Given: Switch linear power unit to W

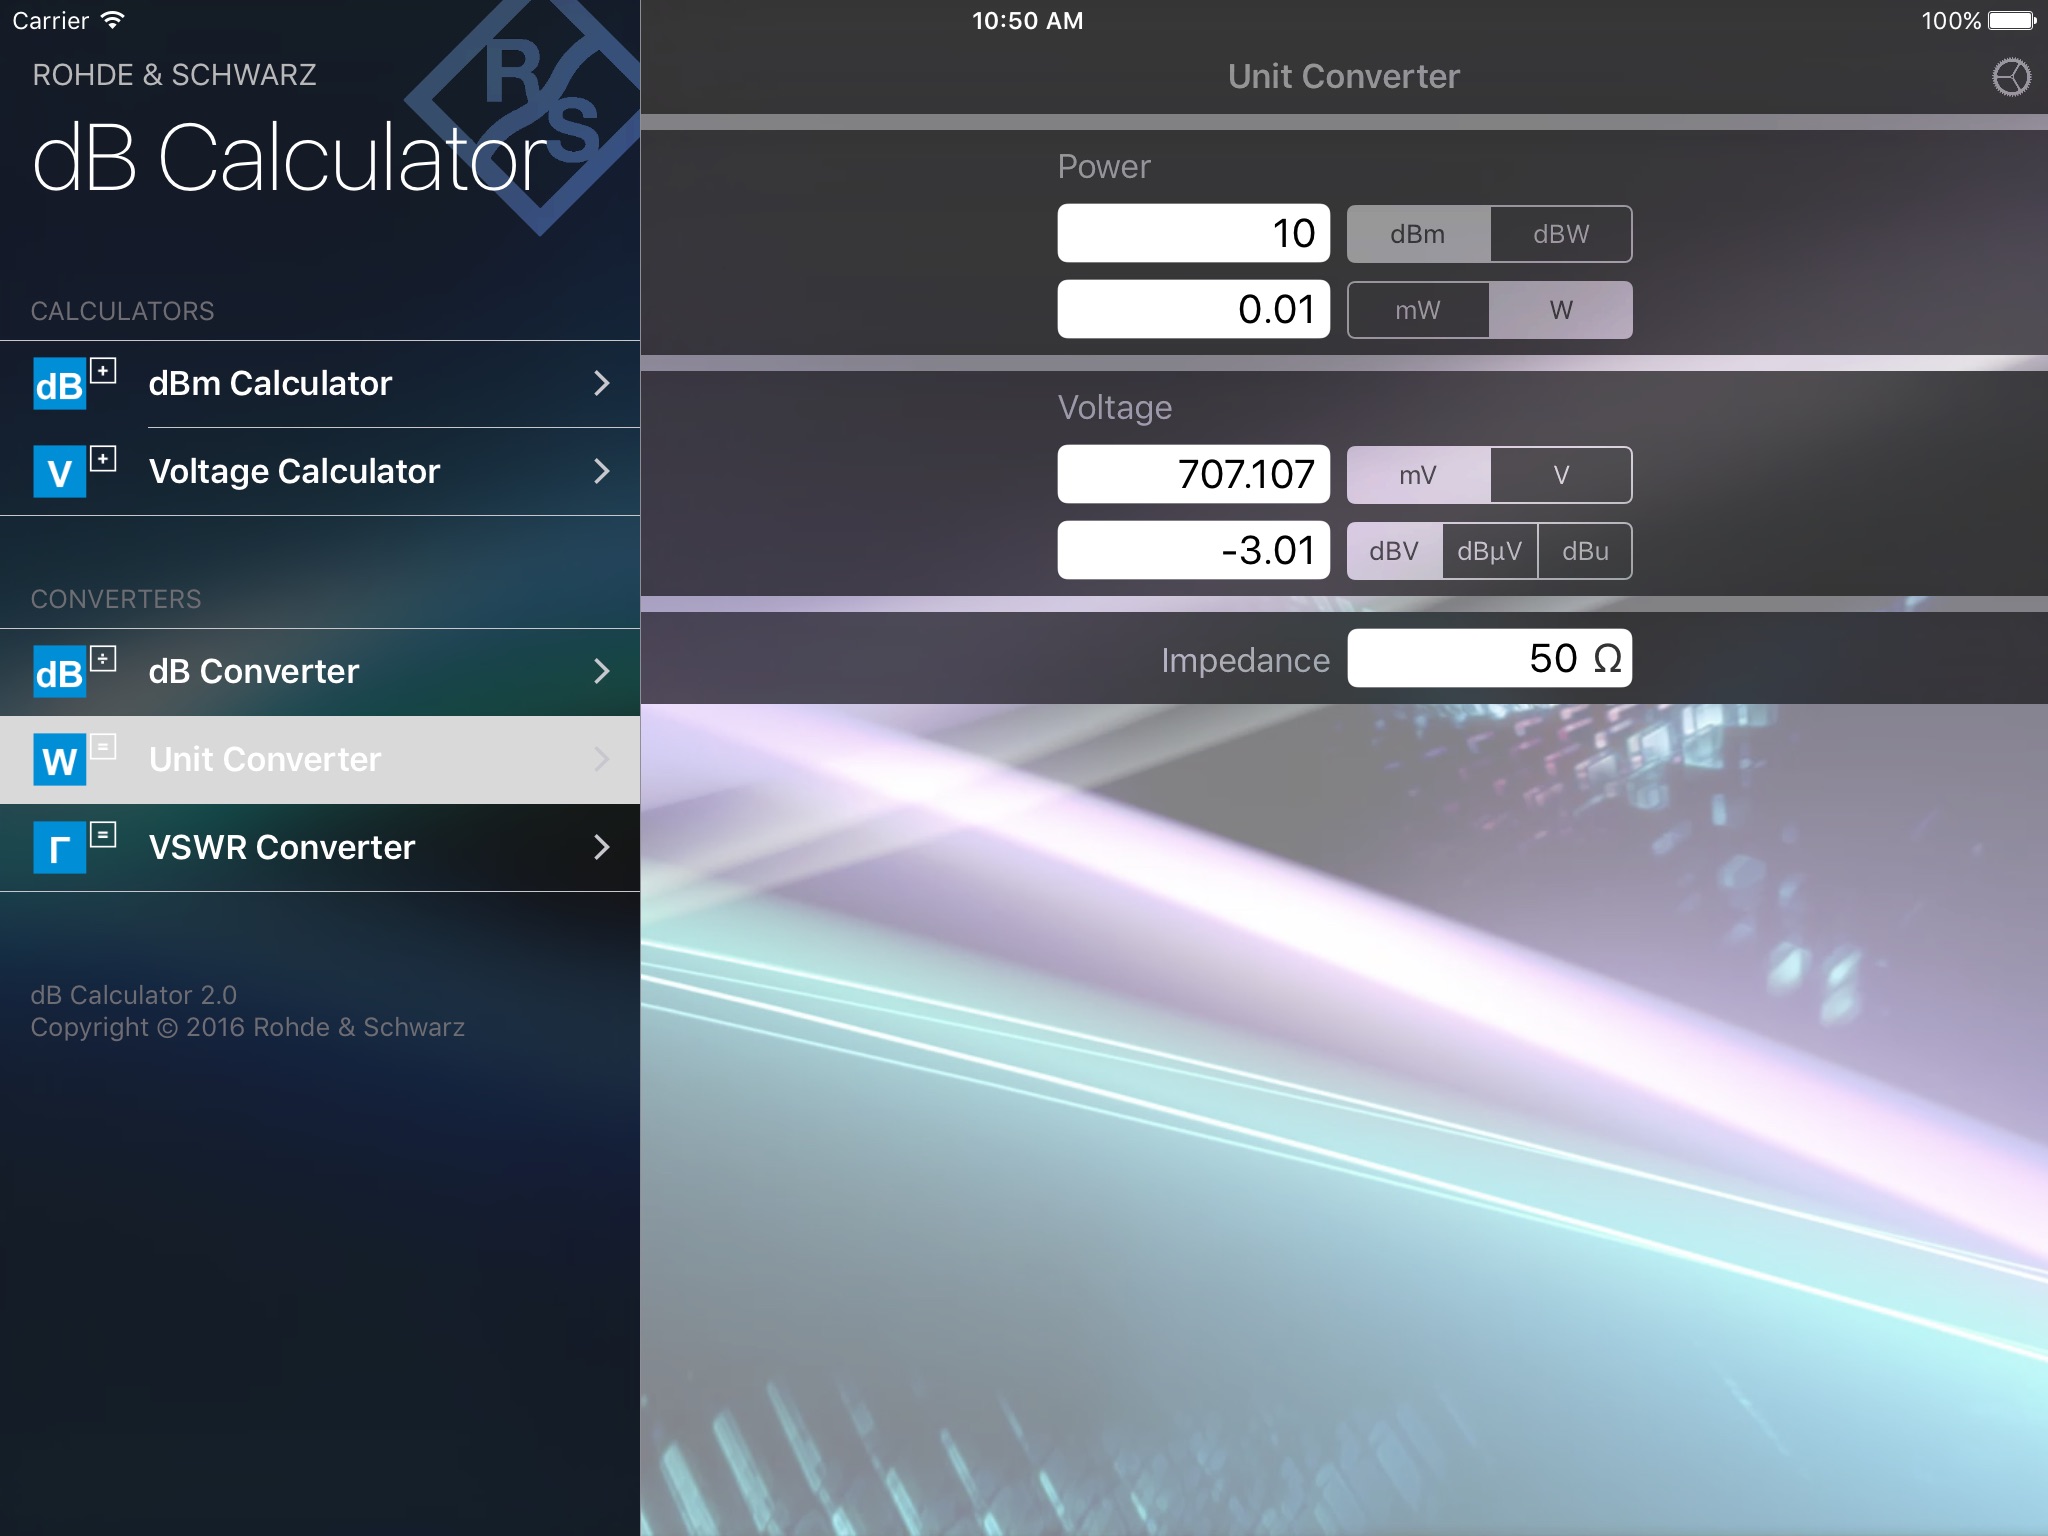Looking at the screenshot, I should click(x=1561, y=310).
